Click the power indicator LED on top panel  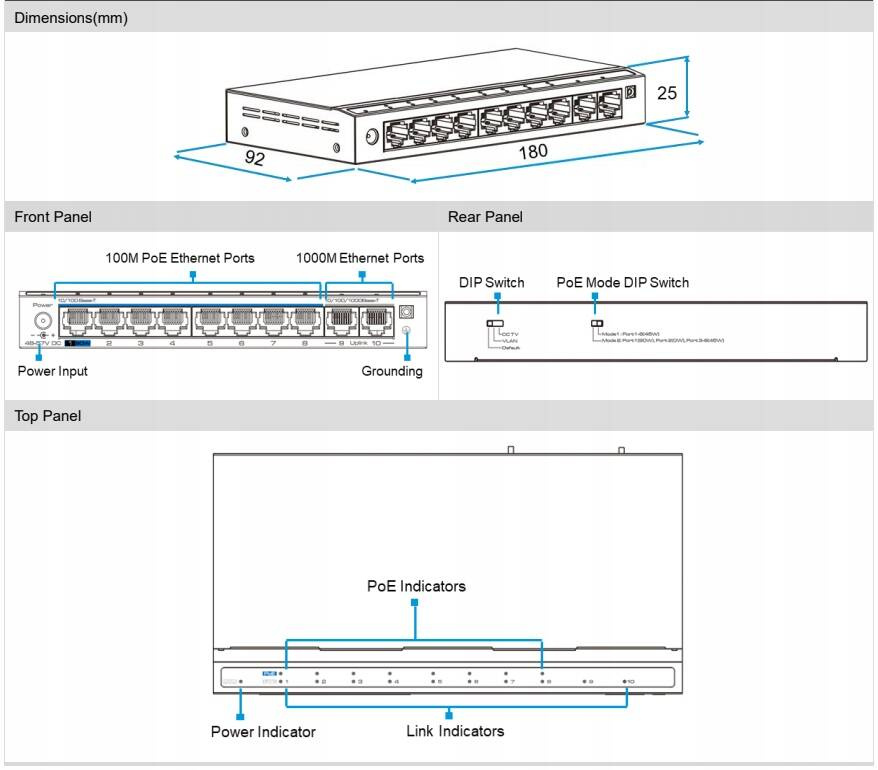coord(241,681)
